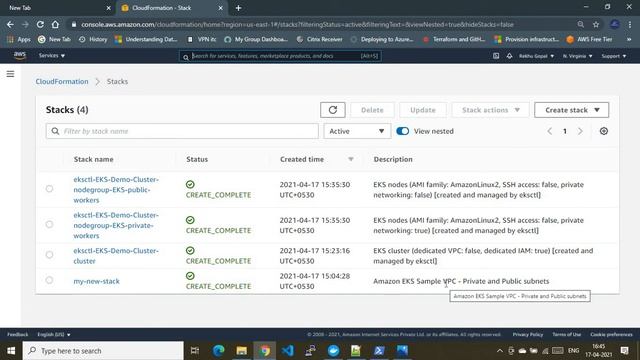The height and width of the screenshot is (360, 640).
Task: Open Windows Start menu
Action: pos(11,351)
